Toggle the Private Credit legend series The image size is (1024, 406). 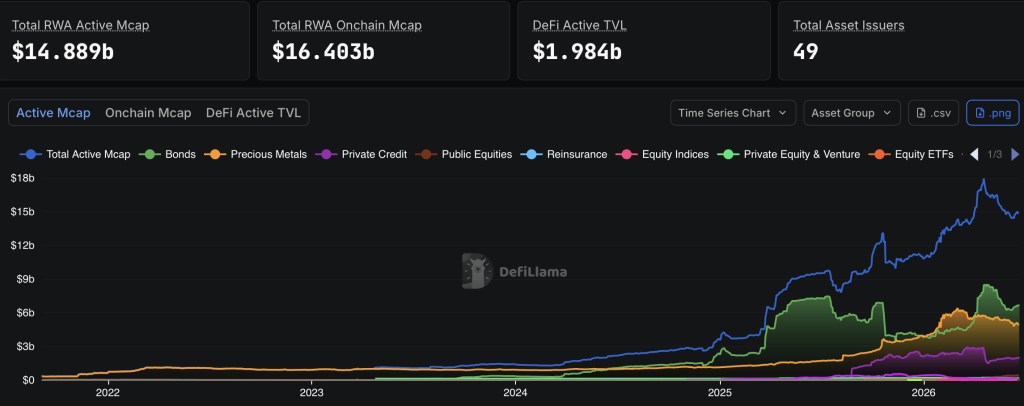pyautogui.click(x=361, y=155)
